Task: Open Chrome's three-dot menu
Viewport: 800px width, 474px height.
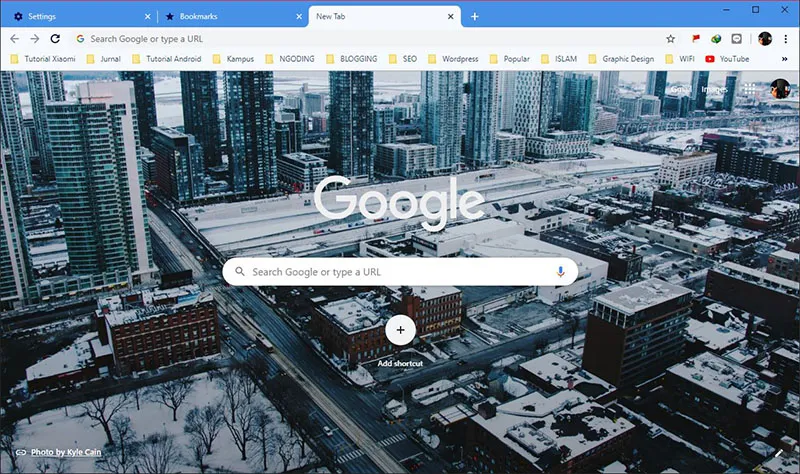Action: (786, 39)
